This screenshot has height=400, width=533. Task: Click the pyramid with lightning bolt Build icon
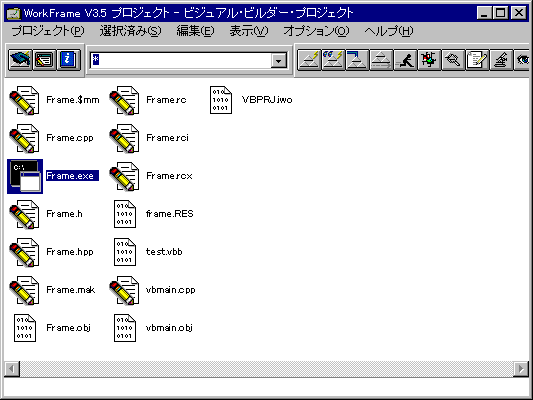point(309,60)
